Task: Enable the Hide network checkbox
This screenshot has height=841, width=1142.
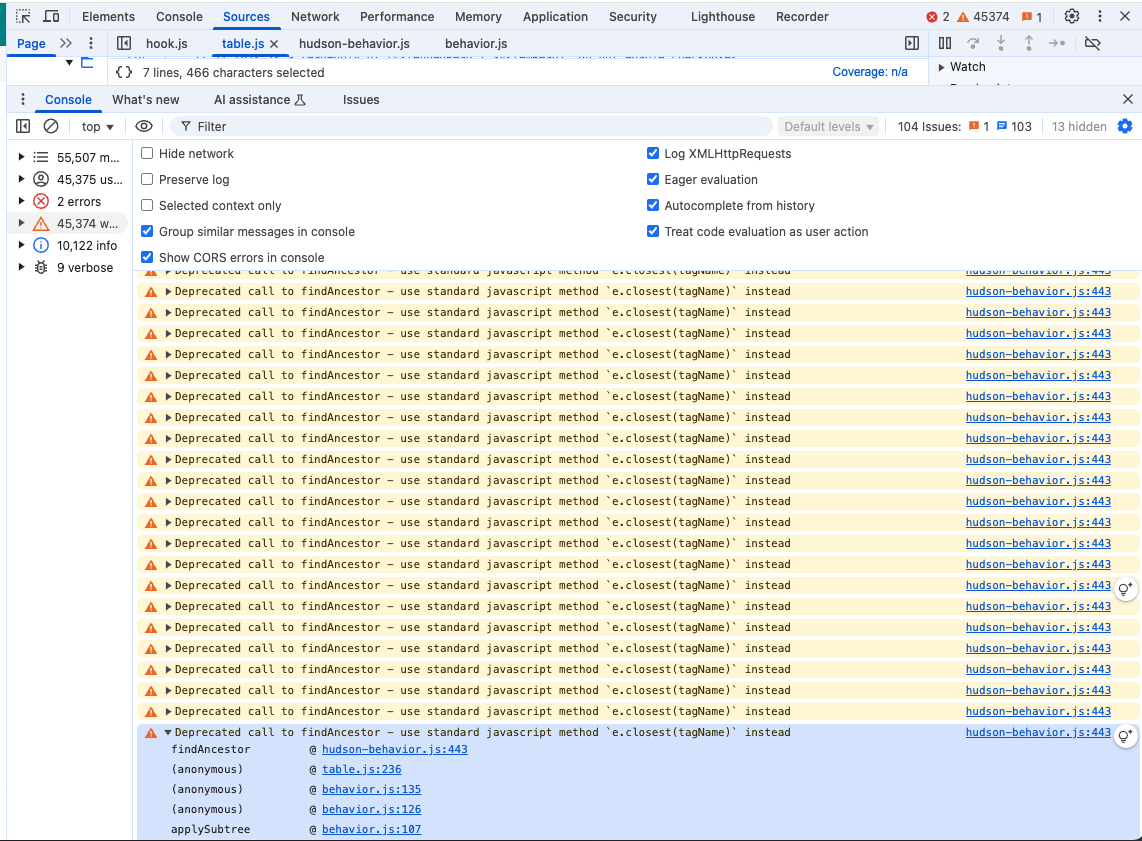Action: click(x=147, y=154)
